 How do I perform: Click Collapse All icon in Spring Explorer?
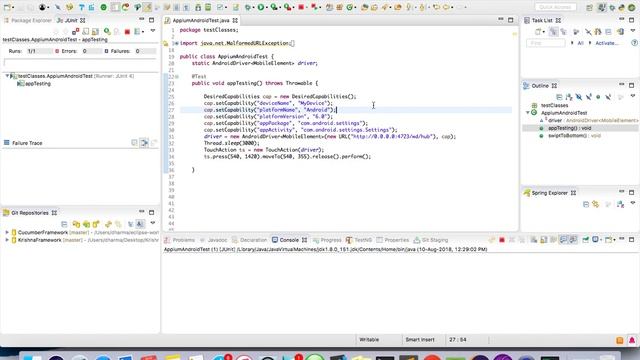tap(586, 204)
